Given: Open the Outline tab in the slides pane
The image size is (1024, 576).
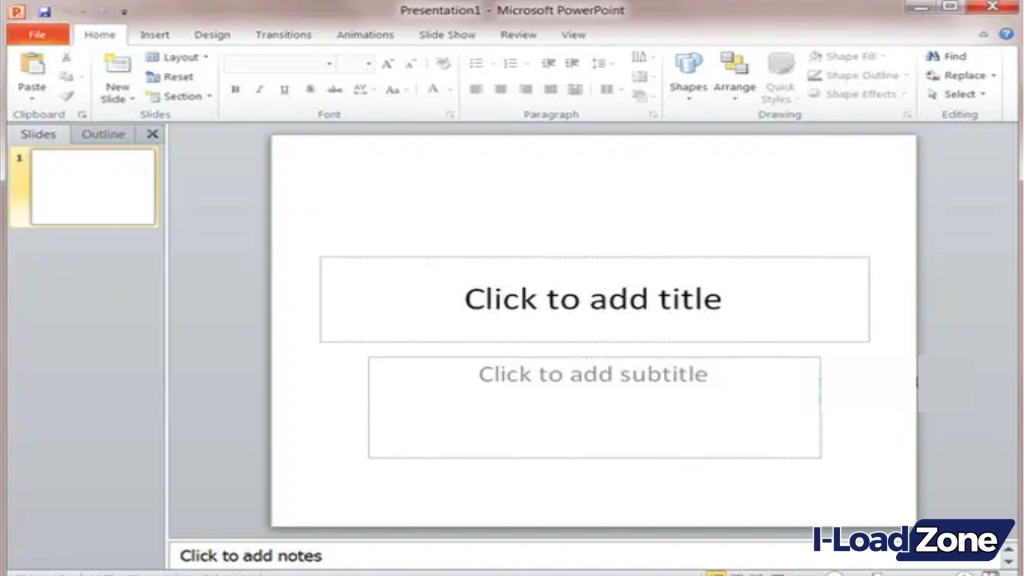Looking at the screenshot, I should 103,133.
